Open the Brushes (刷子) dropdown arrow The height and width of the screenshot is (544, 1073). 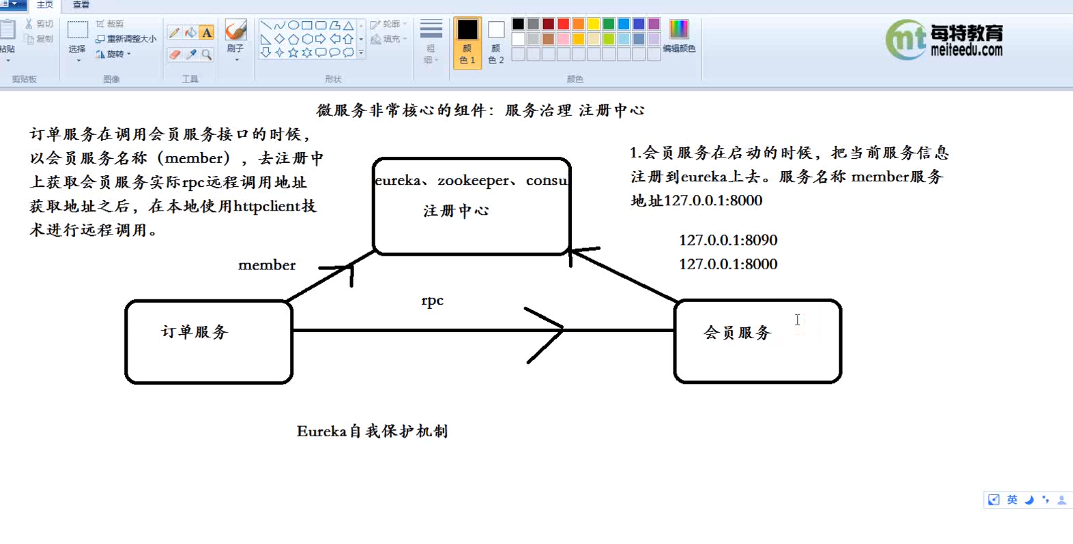pyautogui.click(x=235, y=60)
